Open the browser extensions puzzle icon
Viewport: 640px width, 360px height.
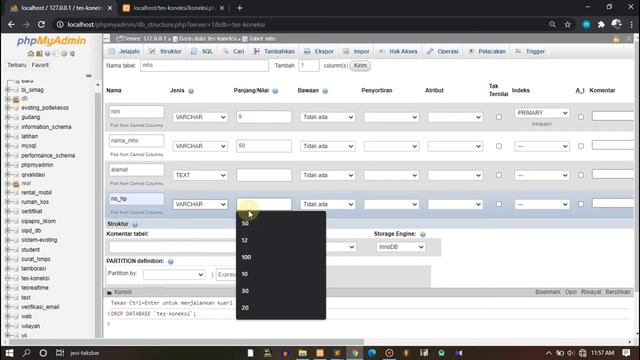(601, 24)
